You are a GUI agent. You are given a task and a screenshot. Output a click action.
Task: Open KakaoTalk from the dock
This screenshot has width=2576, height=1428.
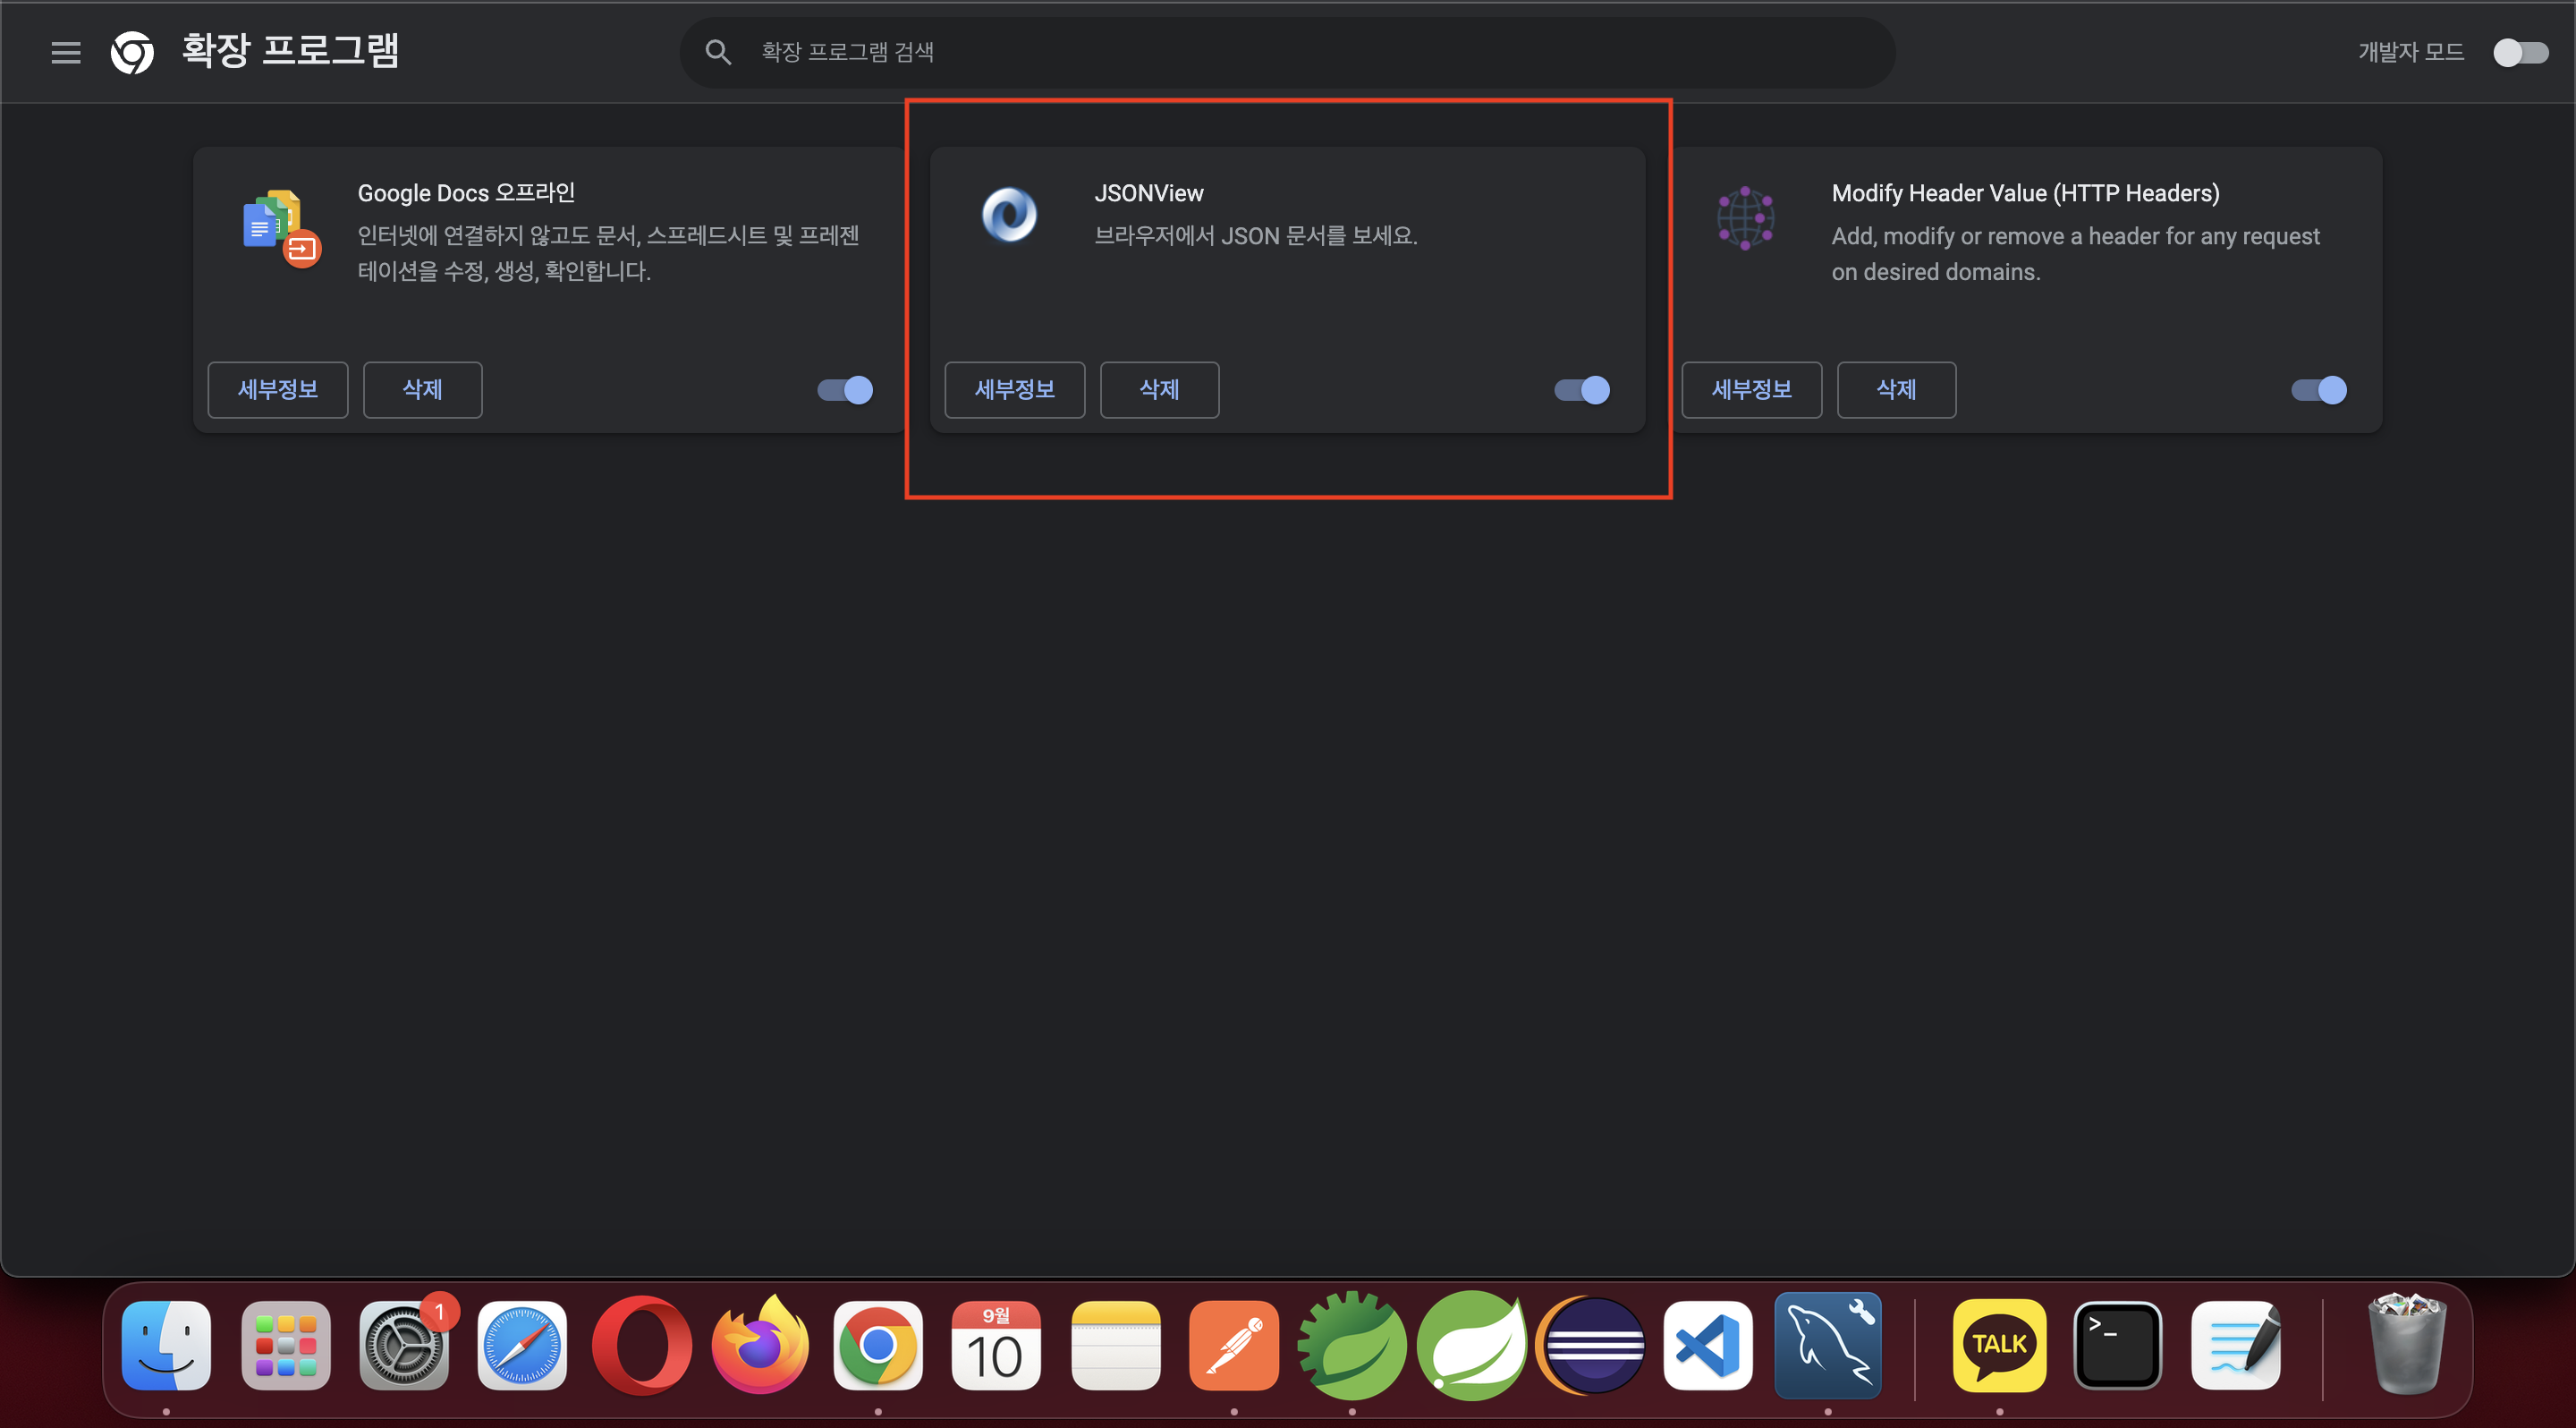point(1999,1346)
